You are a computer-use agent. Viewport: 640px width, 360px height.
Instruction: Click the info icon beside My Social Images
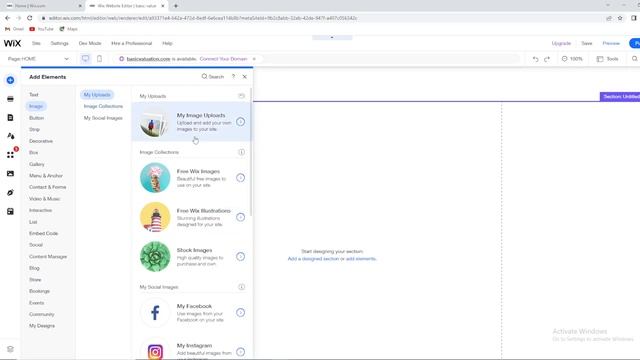(x=242, y=287)
